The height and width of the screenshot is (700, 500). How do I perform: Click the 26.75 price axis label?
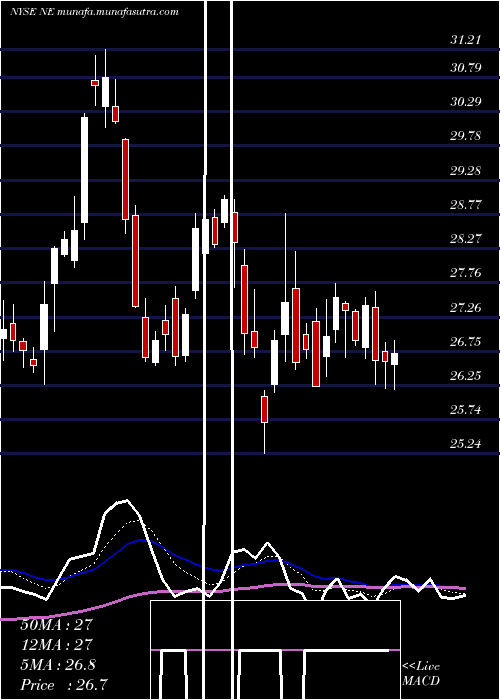tap(465, 342)
